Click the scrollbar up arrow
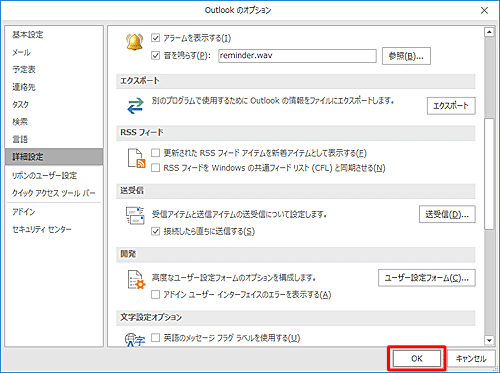The height and width of the screenshot is (373, 500). (x=489, y=32)
